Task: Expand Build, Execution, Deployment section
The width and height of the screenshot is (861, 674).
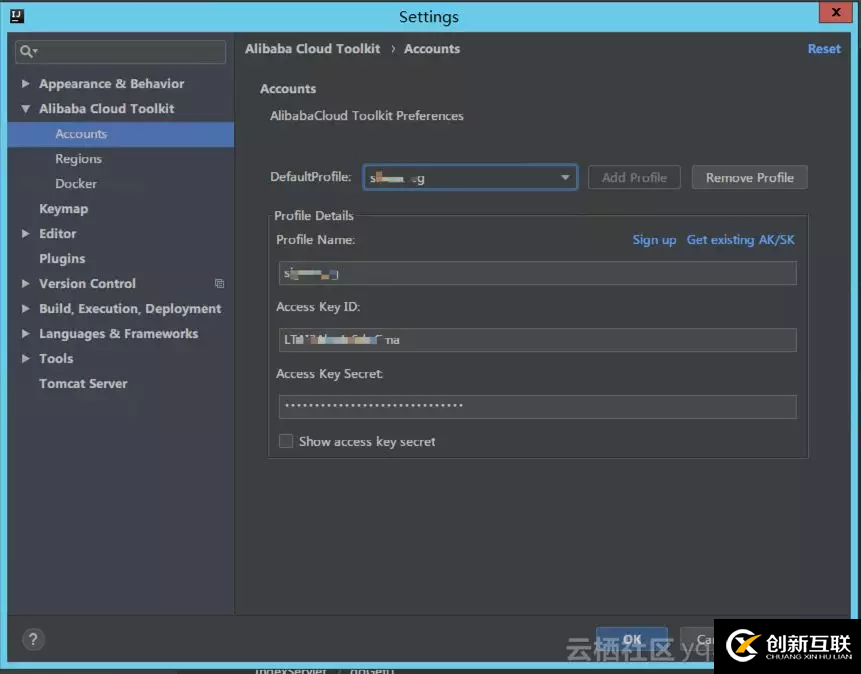Action: [x=26, y=309]
